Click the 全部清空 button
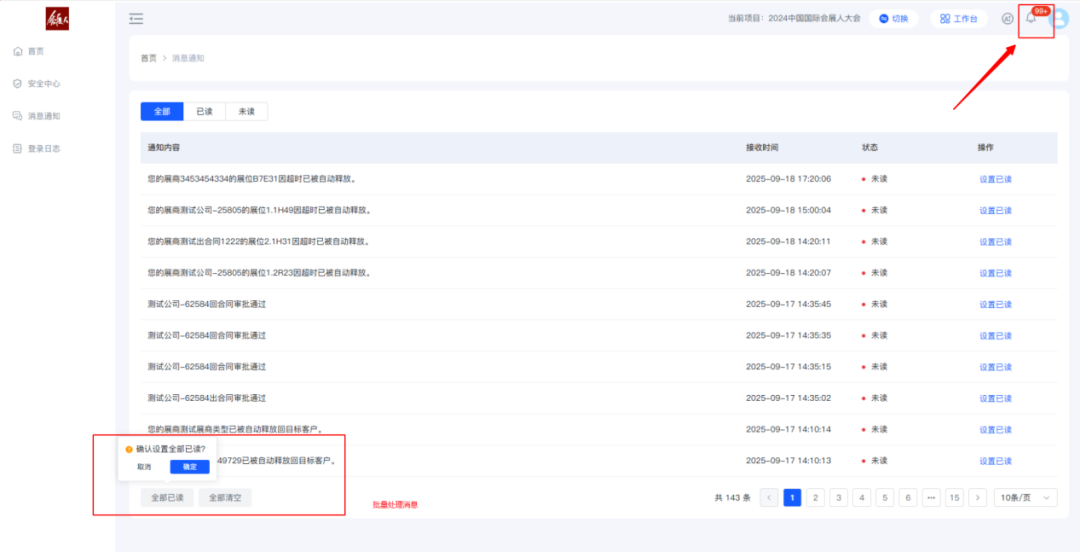 click(x=225, y=497)
